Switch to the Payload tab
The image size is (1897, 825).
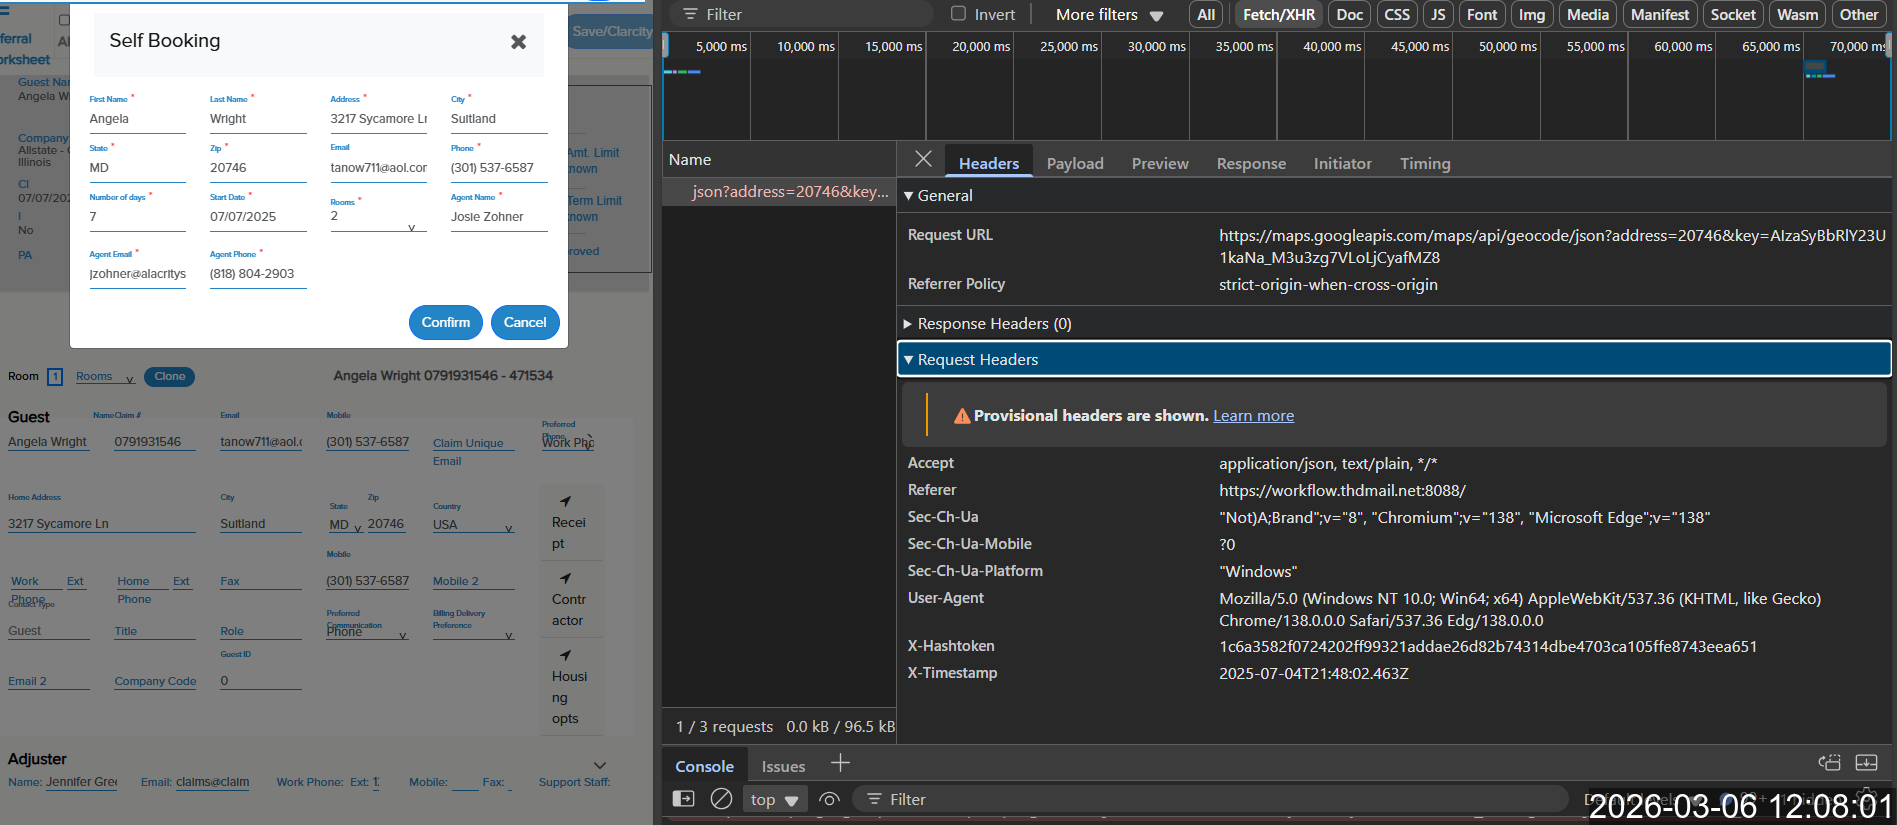(1074, 163)
